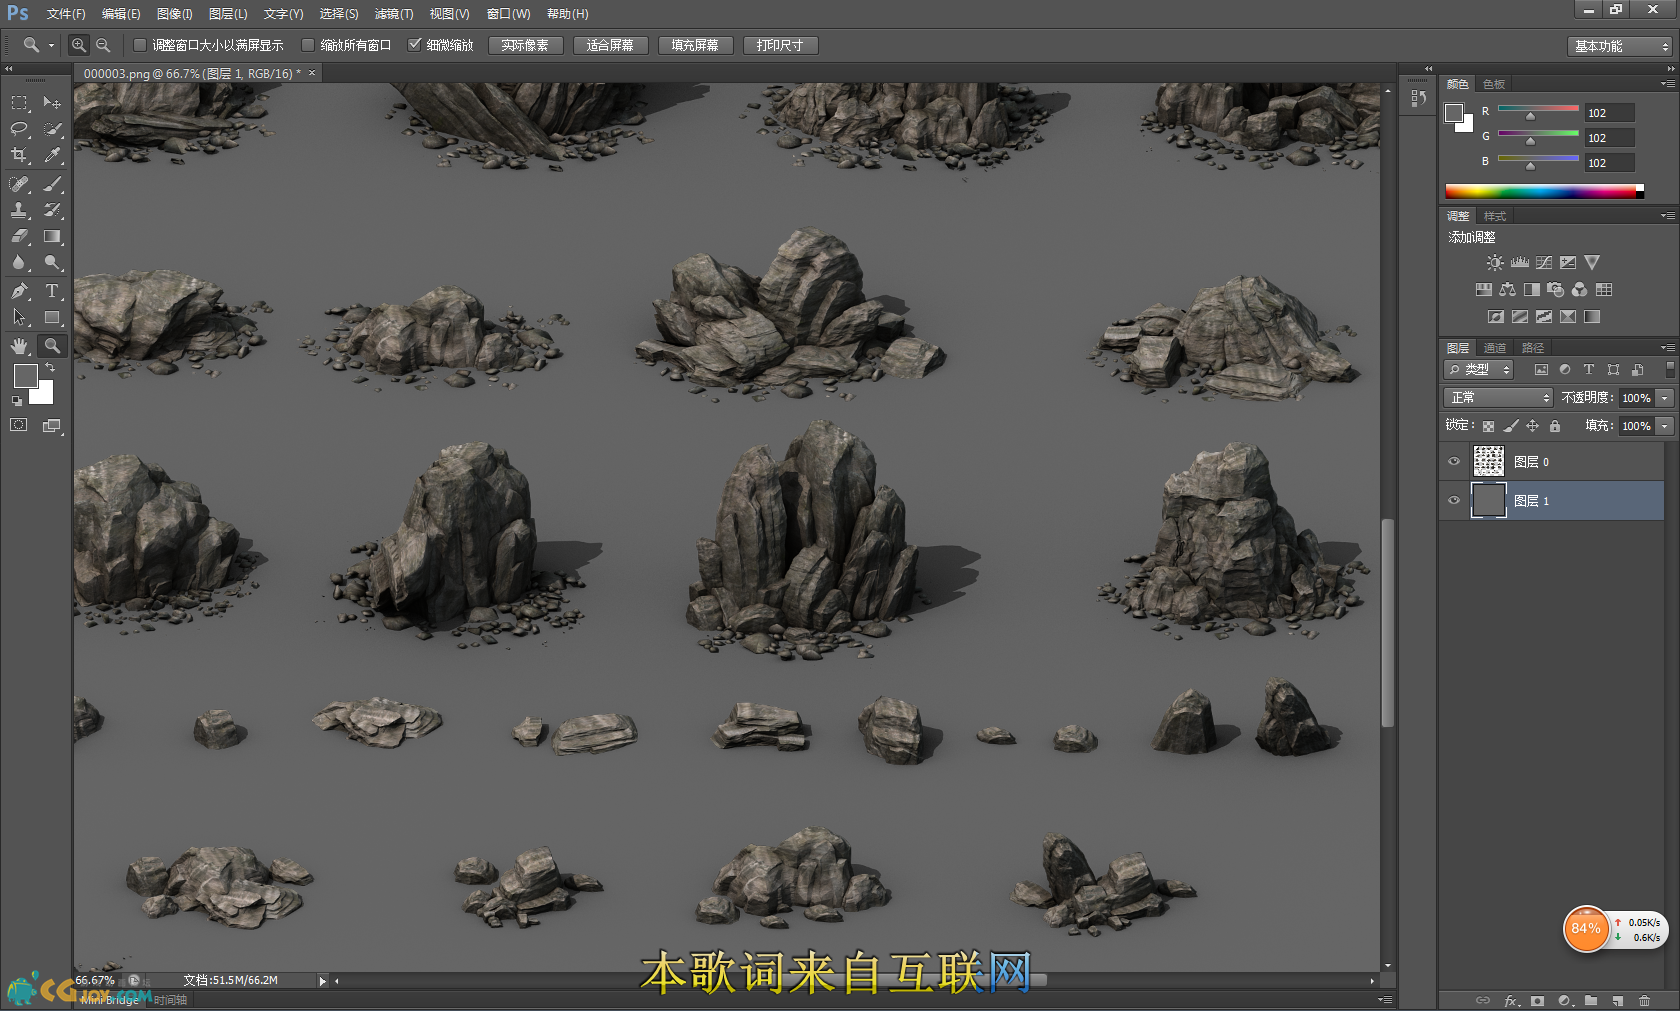This screenshot has height=1011, width=1680.
Task: Select the History Brush tool
Action: 52,210
